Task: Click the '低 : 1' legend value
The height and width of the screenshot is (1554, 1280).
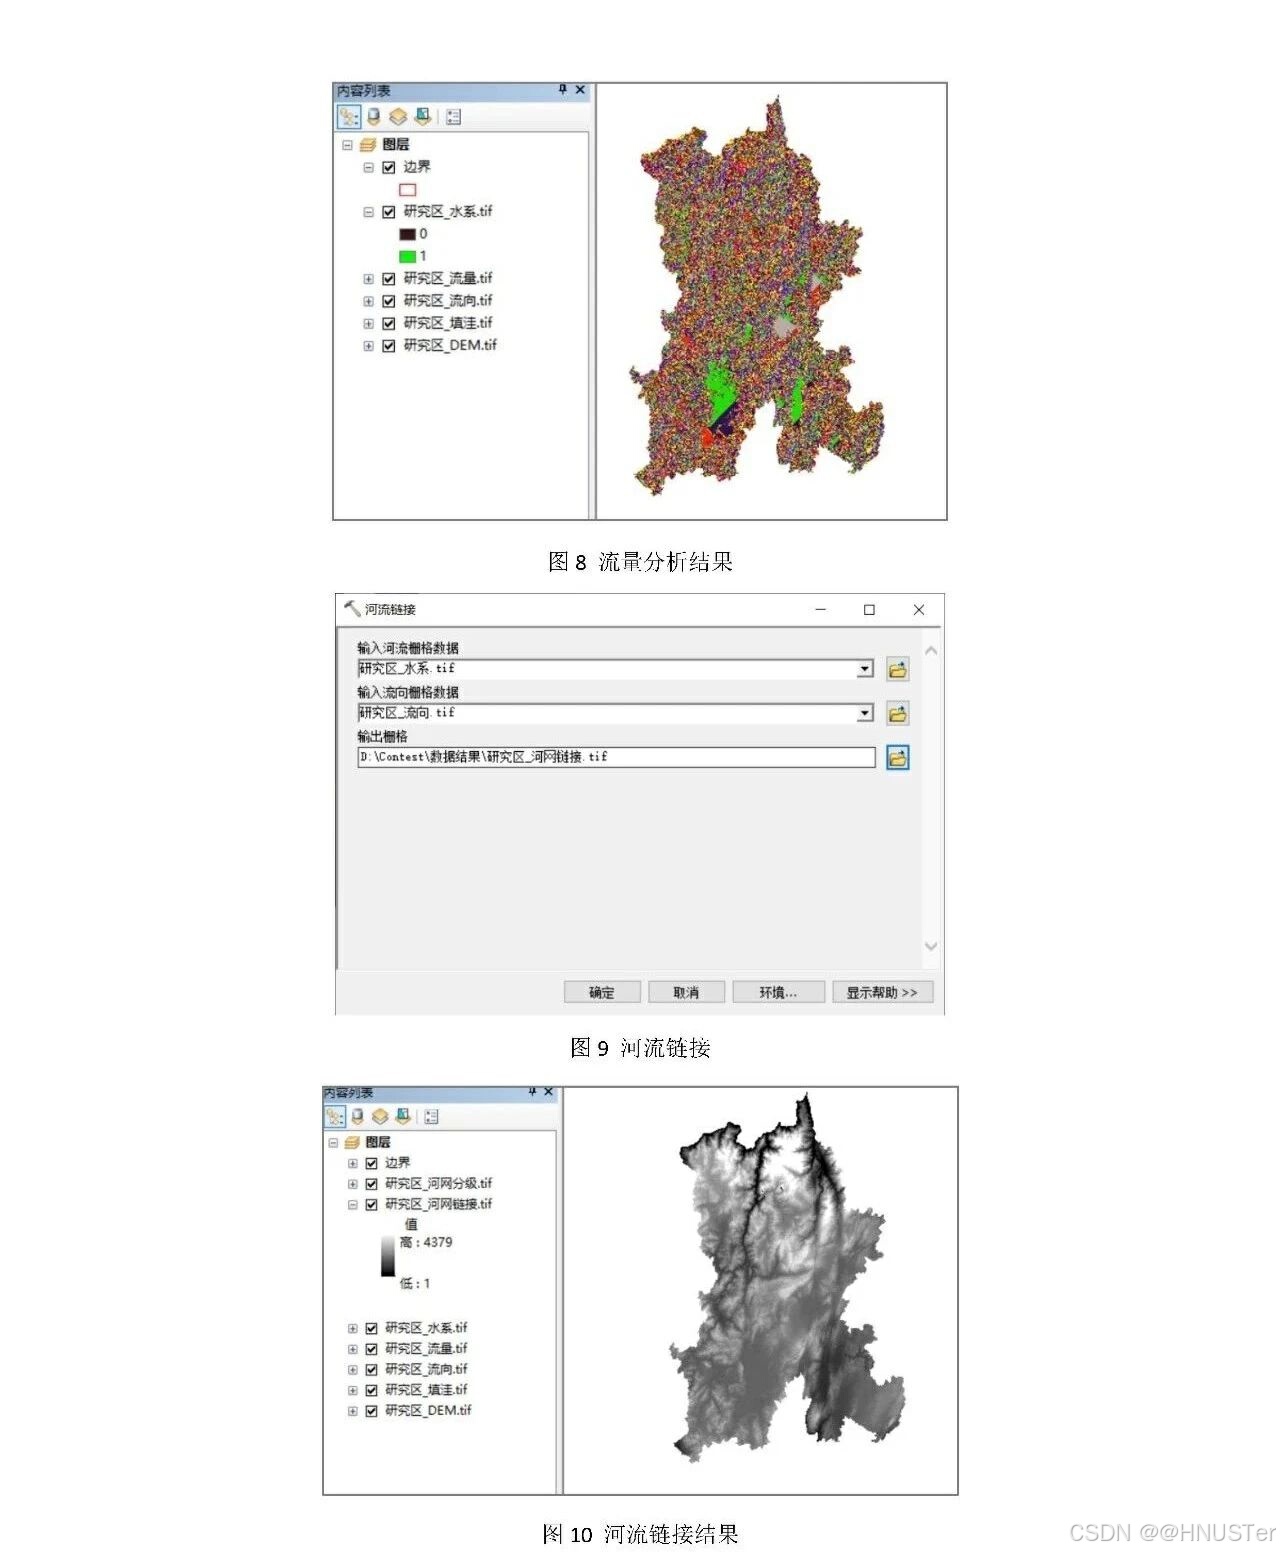Action: pos(415,1283)
